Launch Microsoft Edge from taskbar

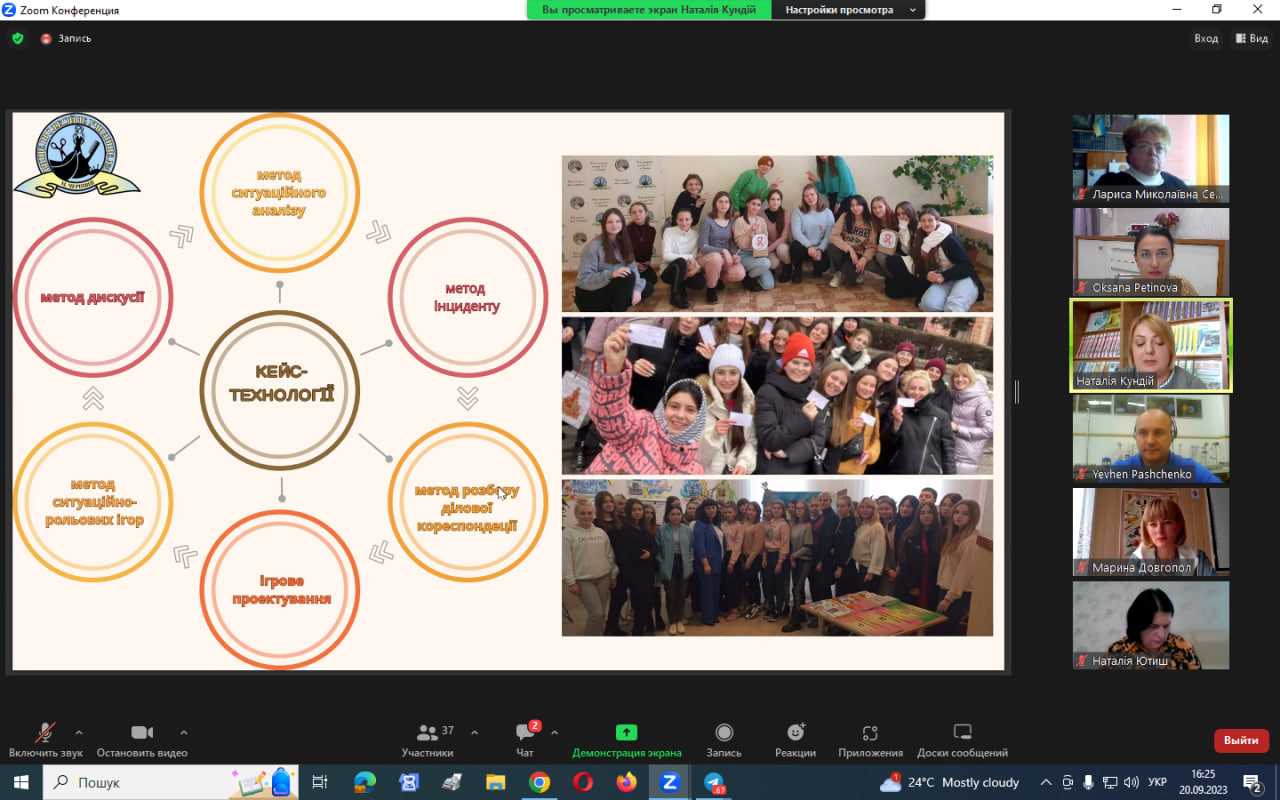click(x=364, y=782)
